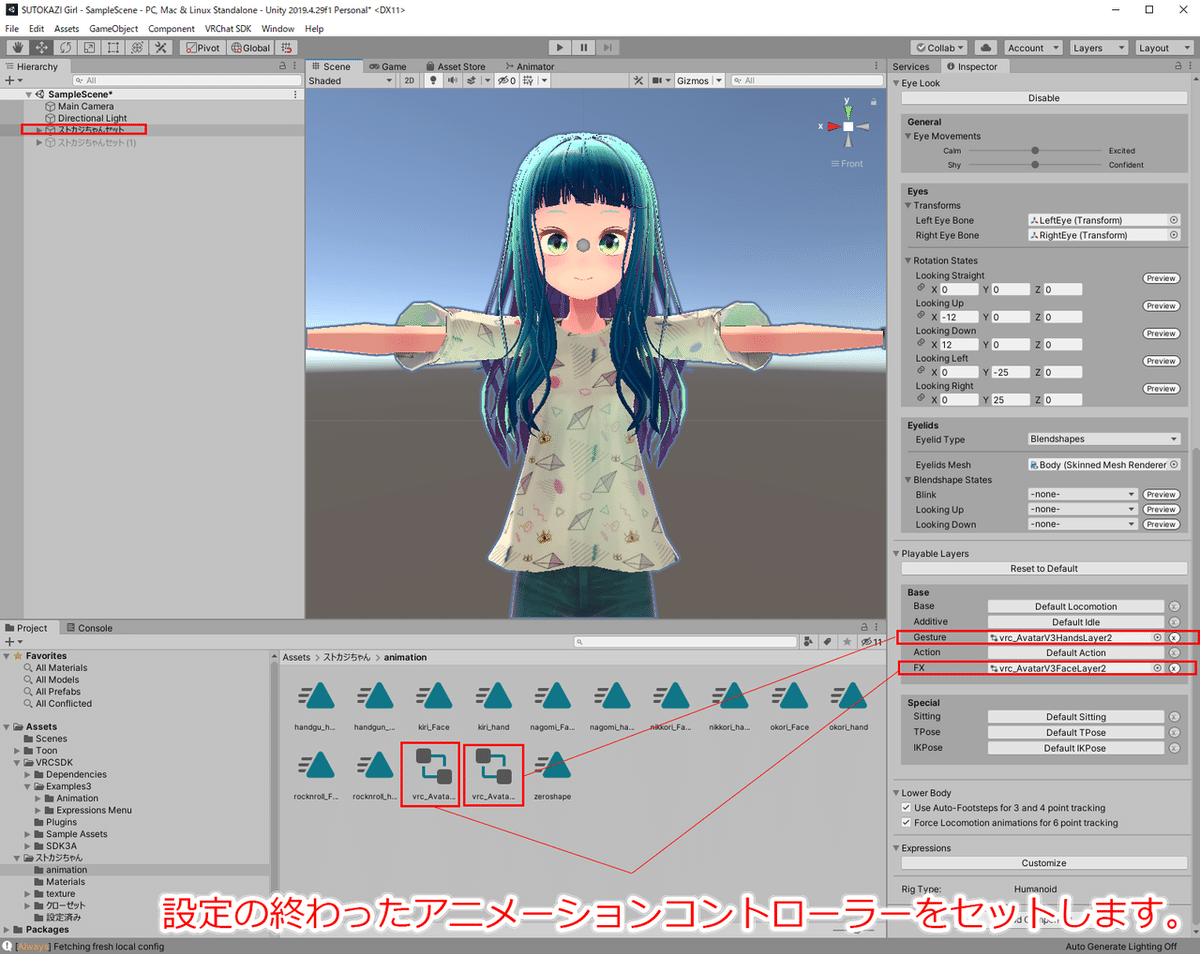Switch to the Services tab

(x=911, y=66)
